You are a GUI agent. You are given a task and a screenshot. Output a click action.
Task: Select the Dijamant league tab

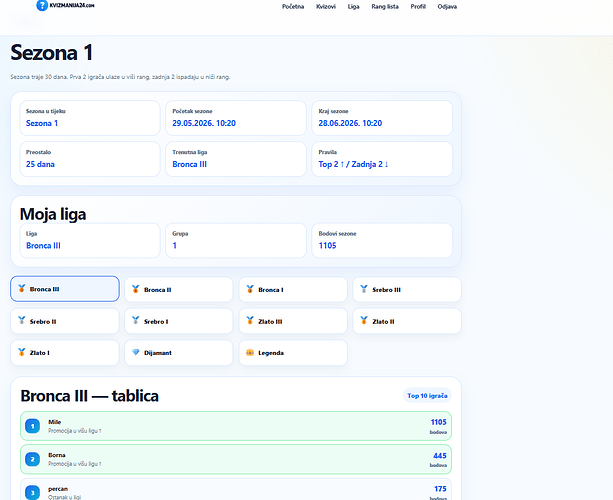point(179,353)
